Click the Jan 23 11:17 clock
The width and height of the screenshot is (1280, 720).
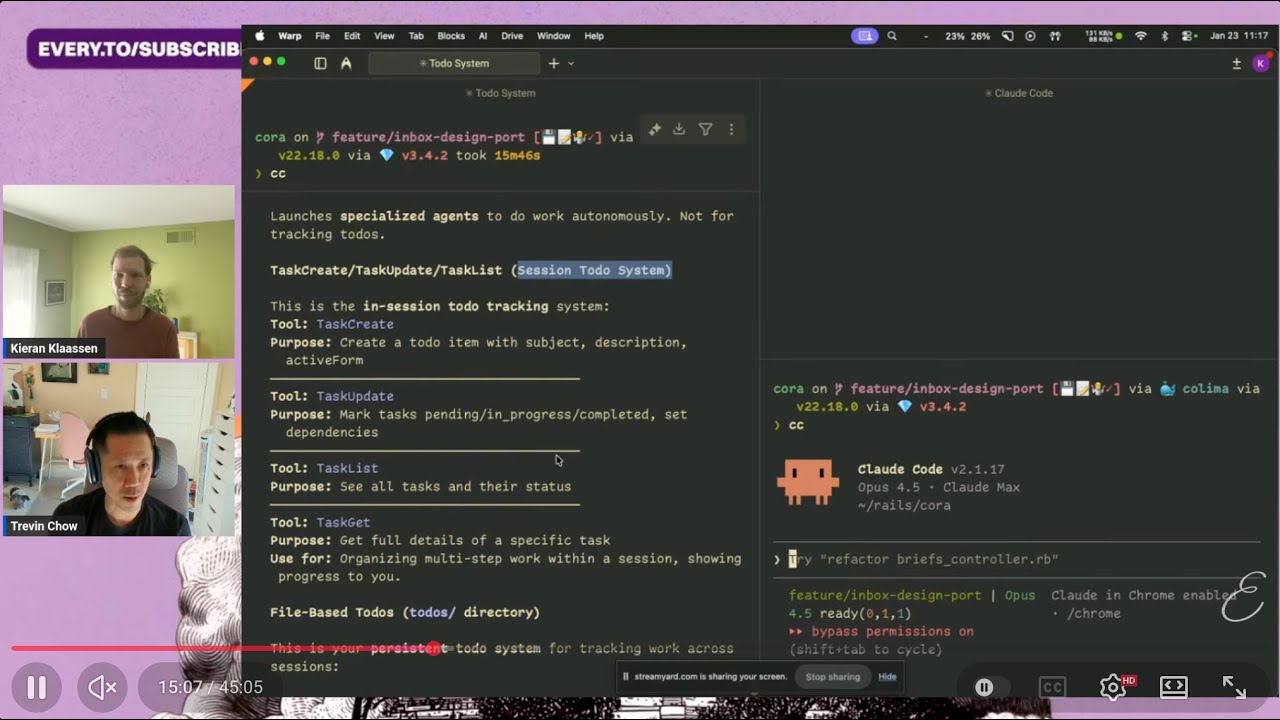1239,36
